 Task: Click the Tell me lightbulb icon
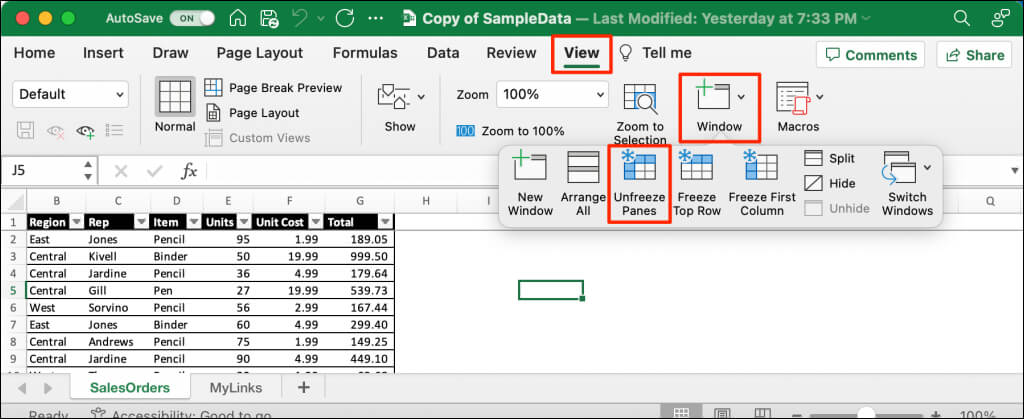[x=626, y=53]
